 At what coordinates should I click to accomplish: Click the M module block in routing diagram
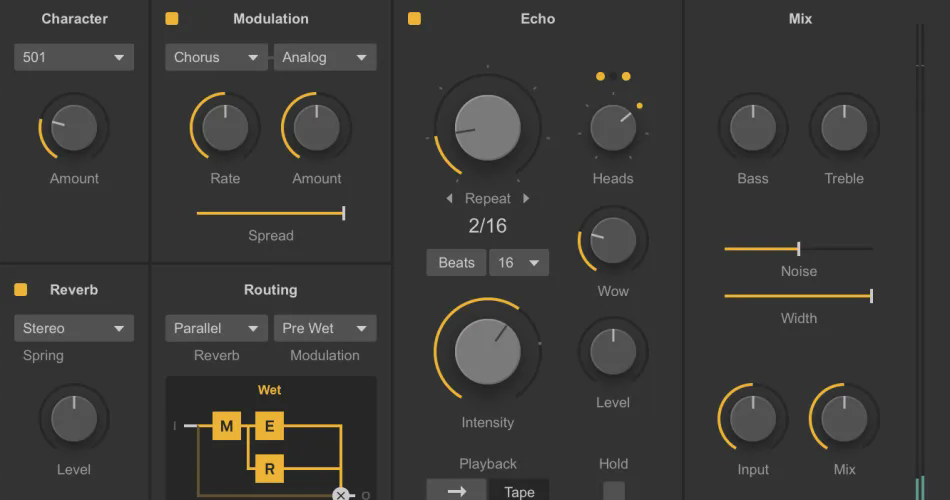pyautogui.click(x=227, y=425)
